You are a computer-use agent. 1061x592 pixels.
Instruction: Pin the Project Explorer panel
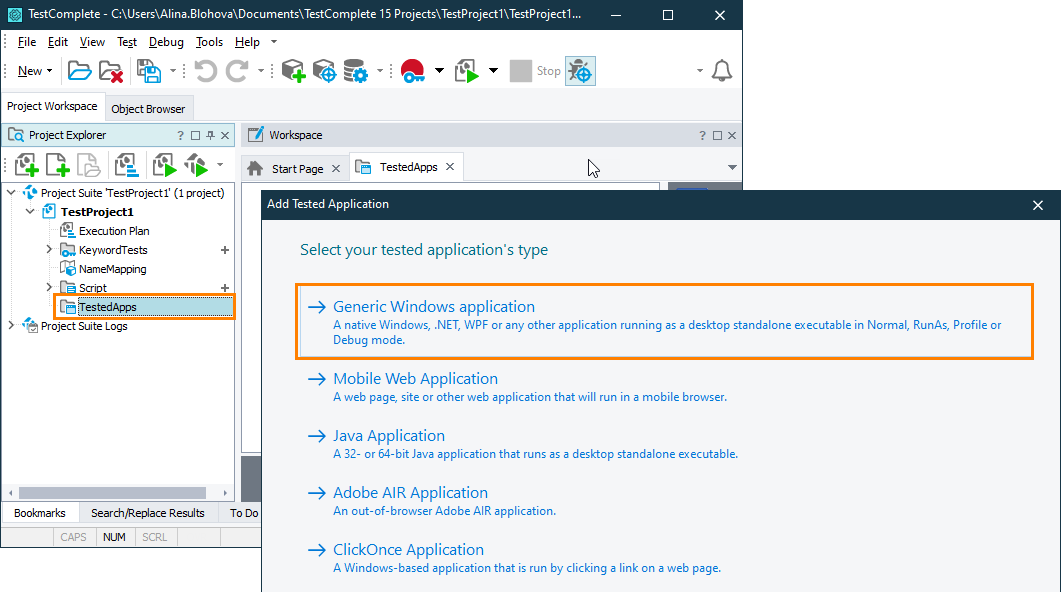pos(210,134)
